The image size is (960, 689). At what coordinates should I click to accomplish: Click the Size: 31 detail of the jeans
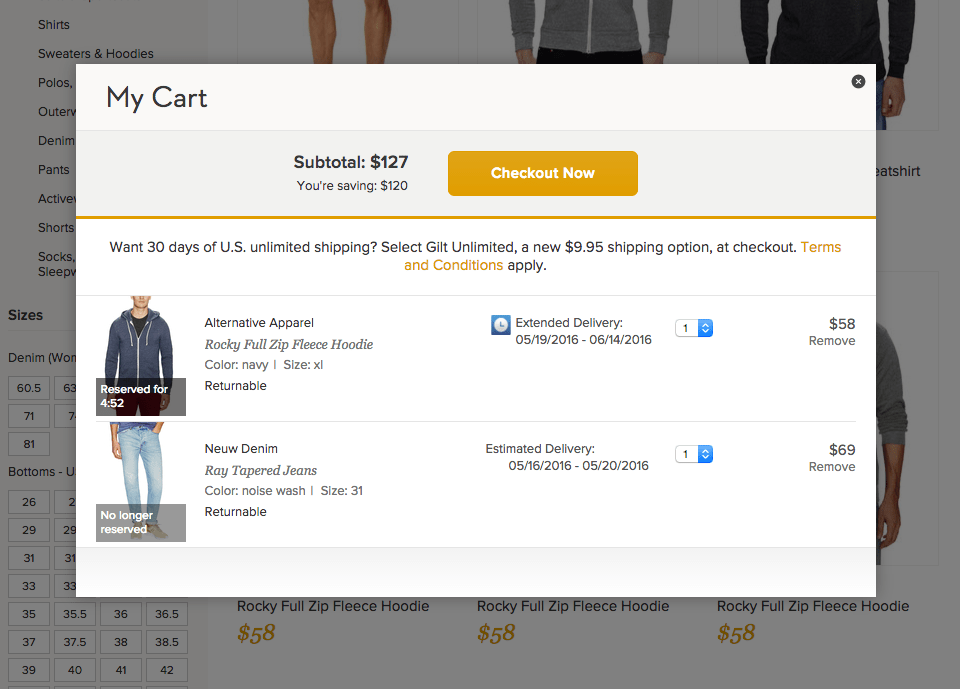pos(342,491)
